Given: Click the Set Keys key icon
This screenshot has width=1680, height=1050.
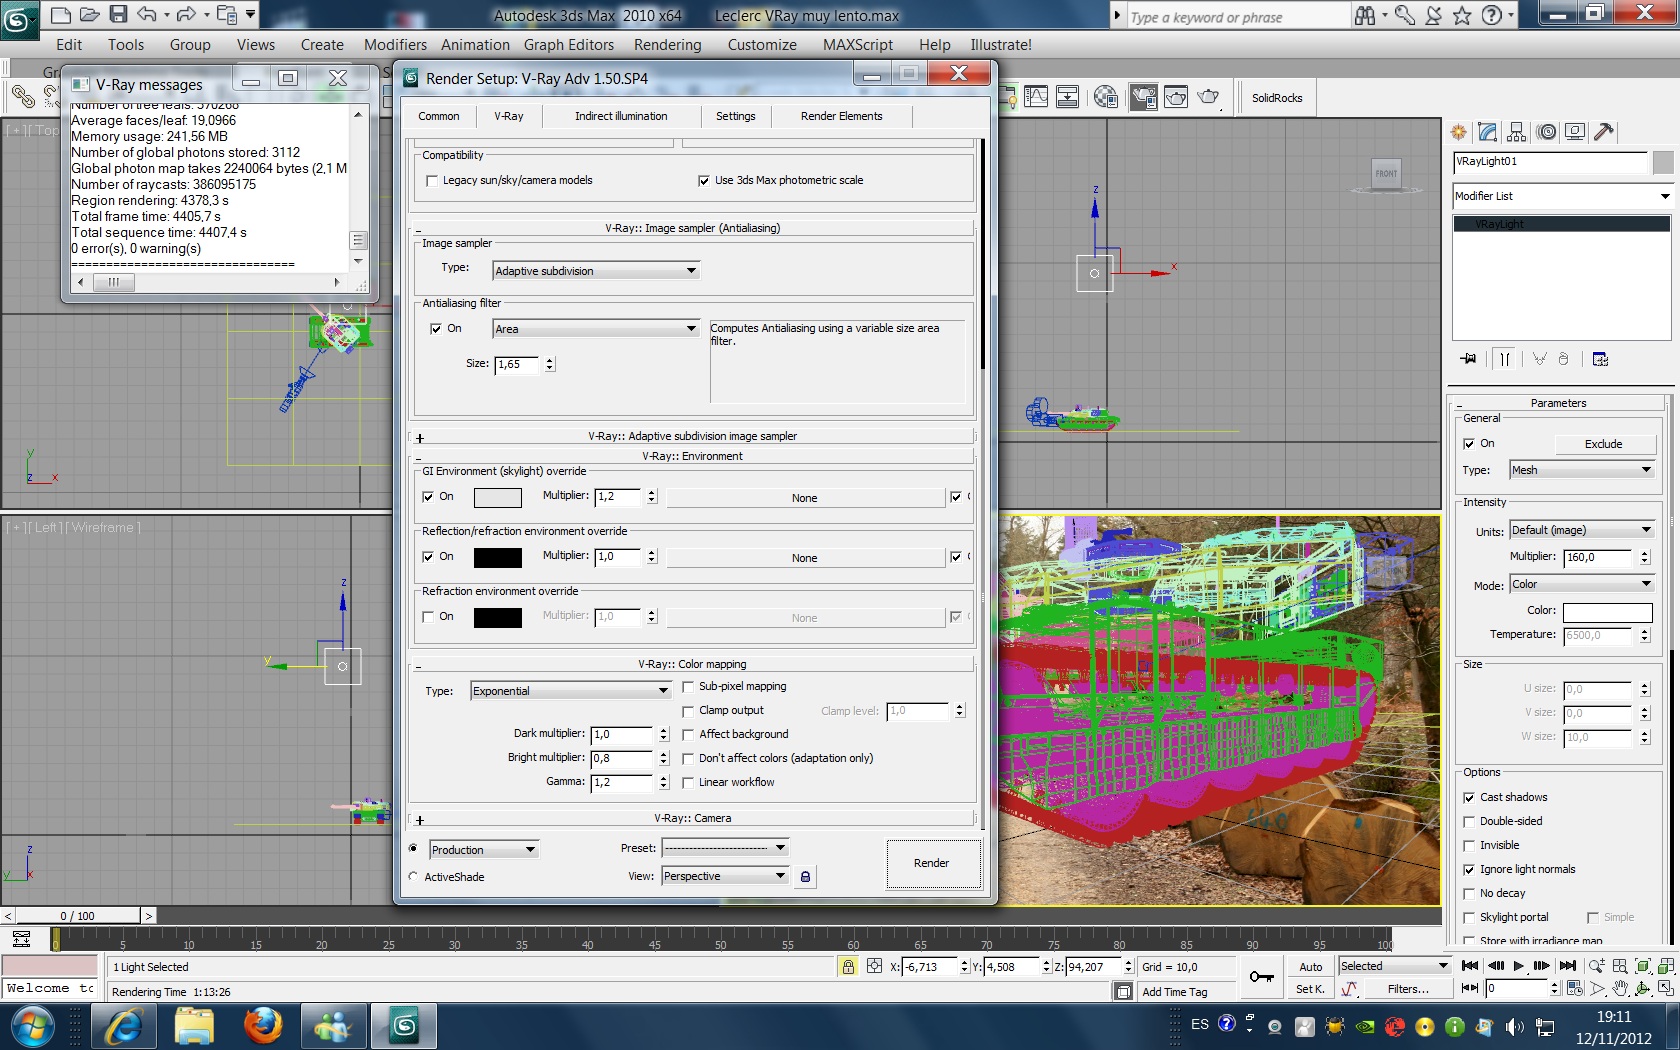Looking at the screenshot, I should click(1262, 977).
